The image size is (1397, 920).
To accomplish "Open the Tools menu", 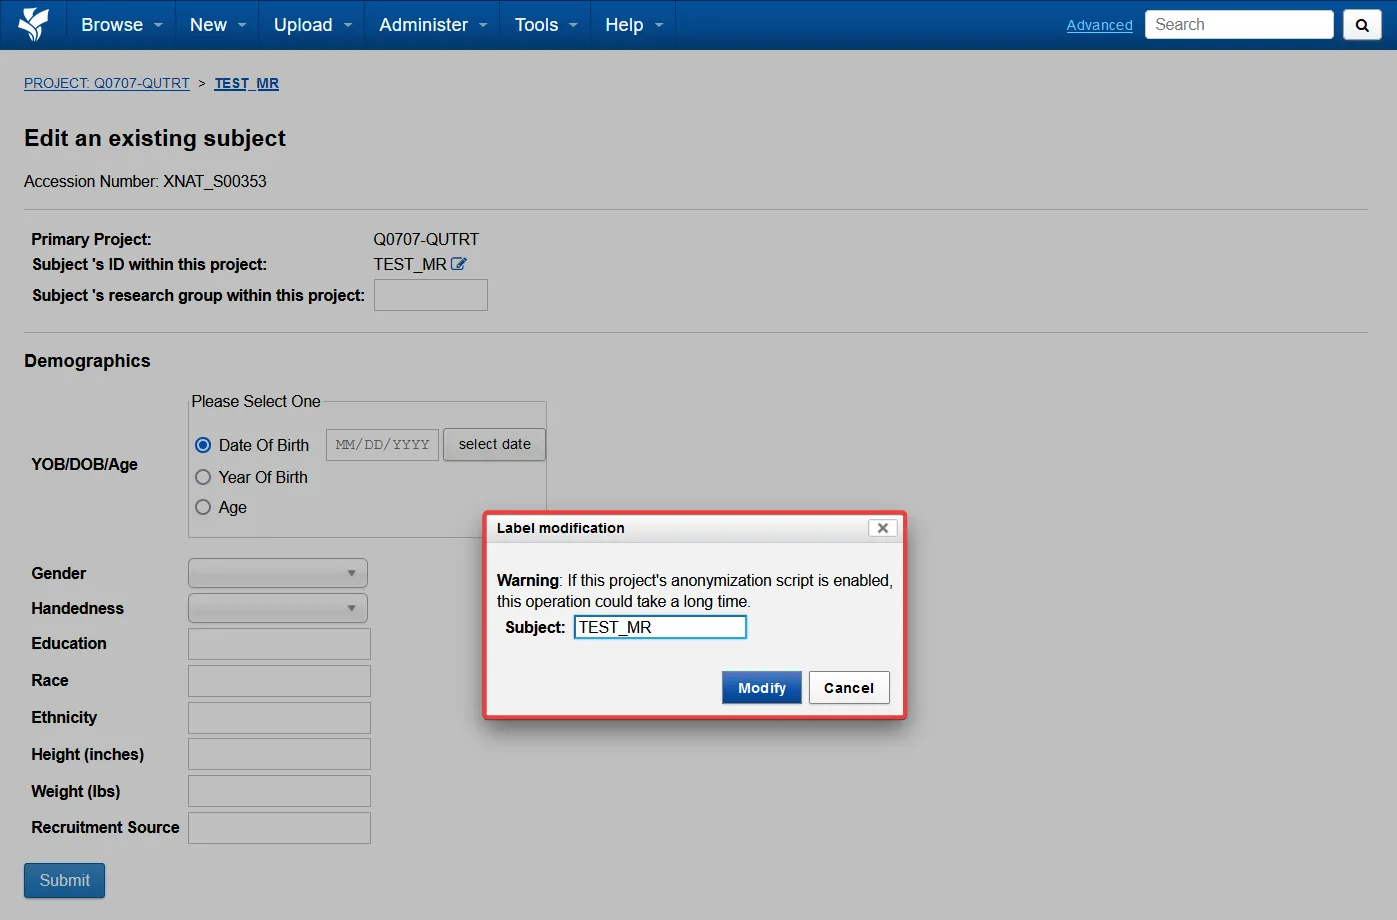I will click(x=546, y=25).
